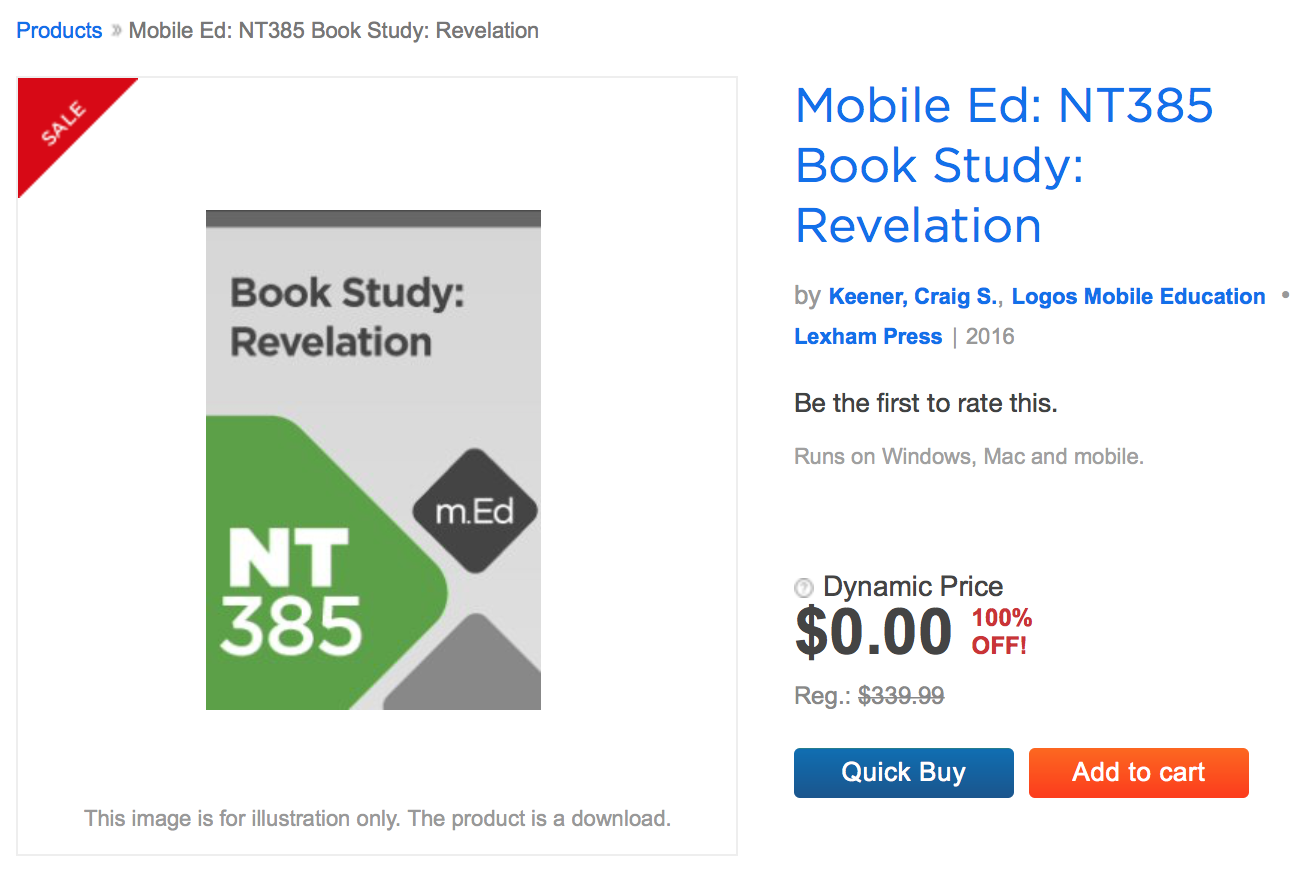The image size is (1314, 880).
Task: Open the Products breadcrumb link
Action: [x=59, y=31]
